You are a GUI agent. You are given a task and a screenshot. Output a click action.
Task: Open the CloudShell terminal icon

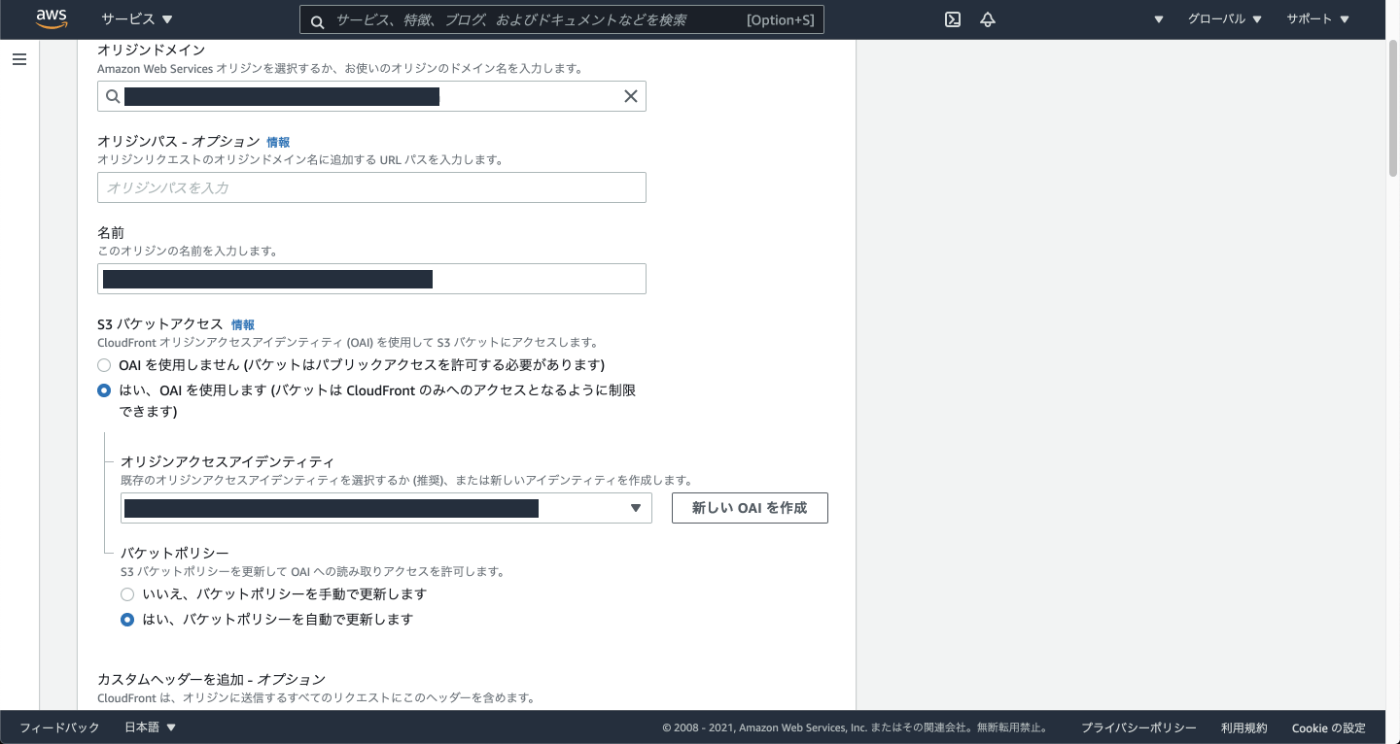click(953, 19)
